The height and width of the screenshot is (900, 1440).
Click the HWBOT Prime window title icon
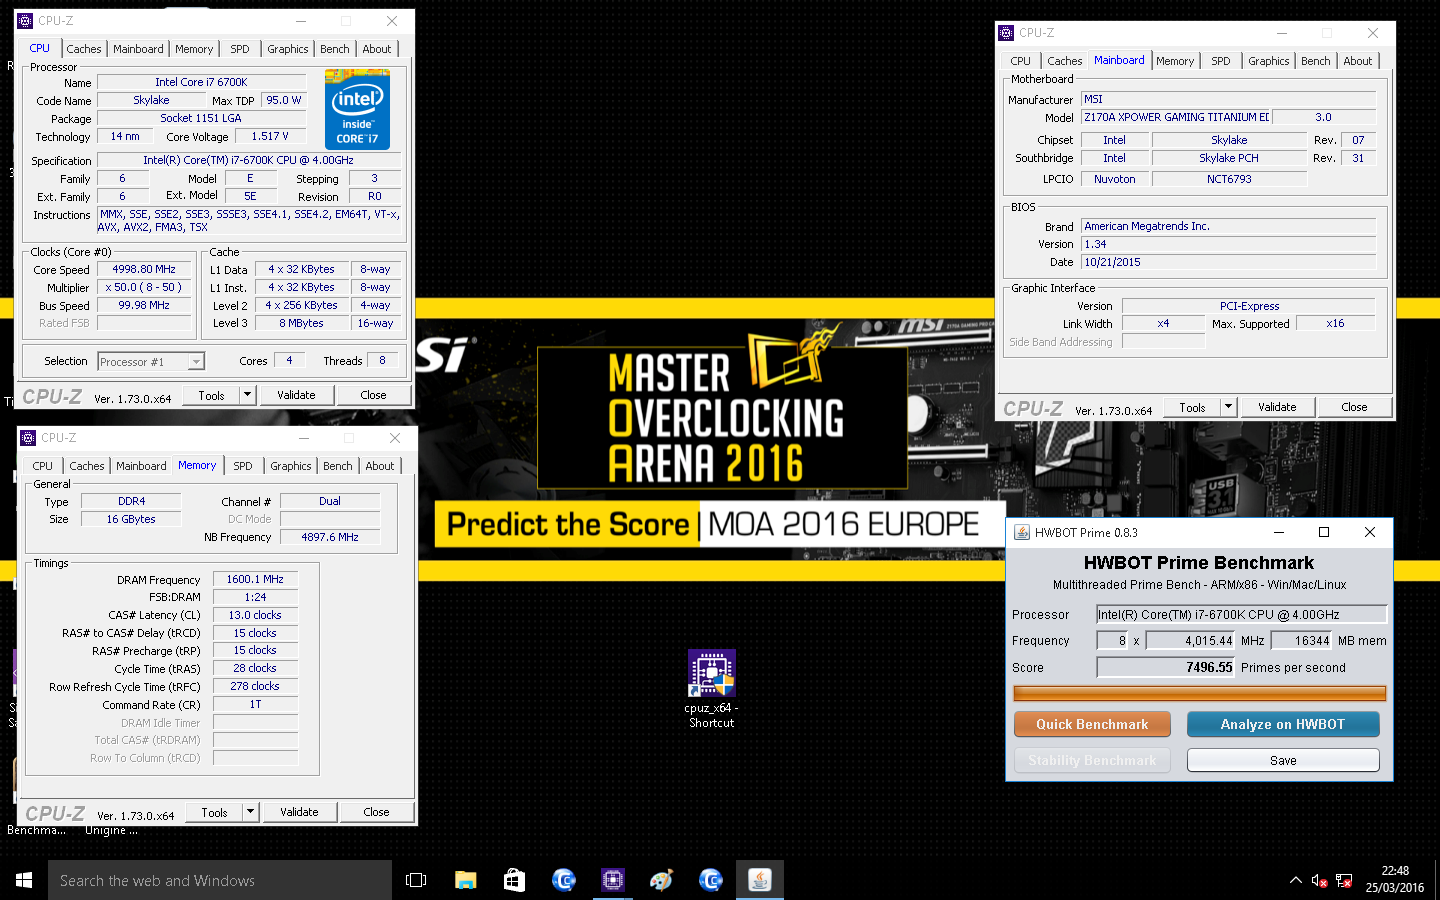tap(1022, 532)
